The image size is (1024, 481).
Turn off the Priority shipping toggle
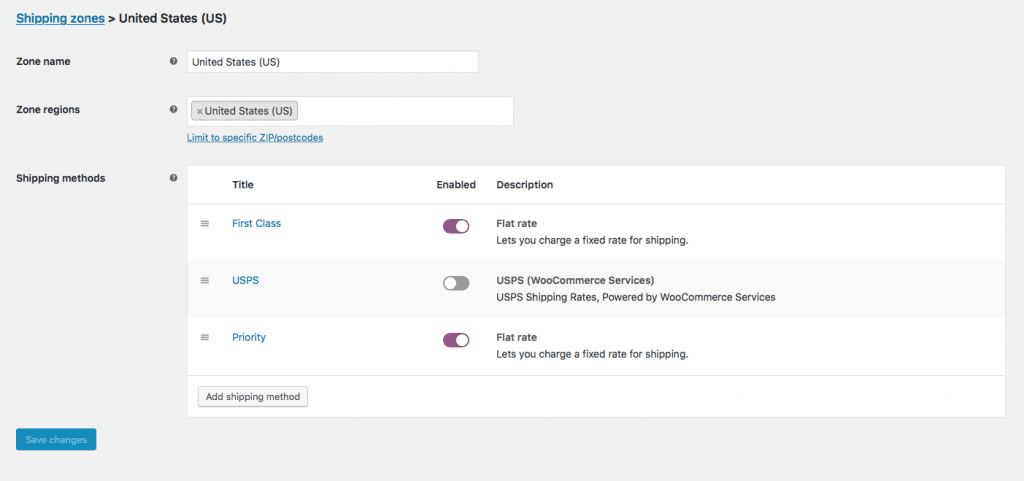(456, 340)
